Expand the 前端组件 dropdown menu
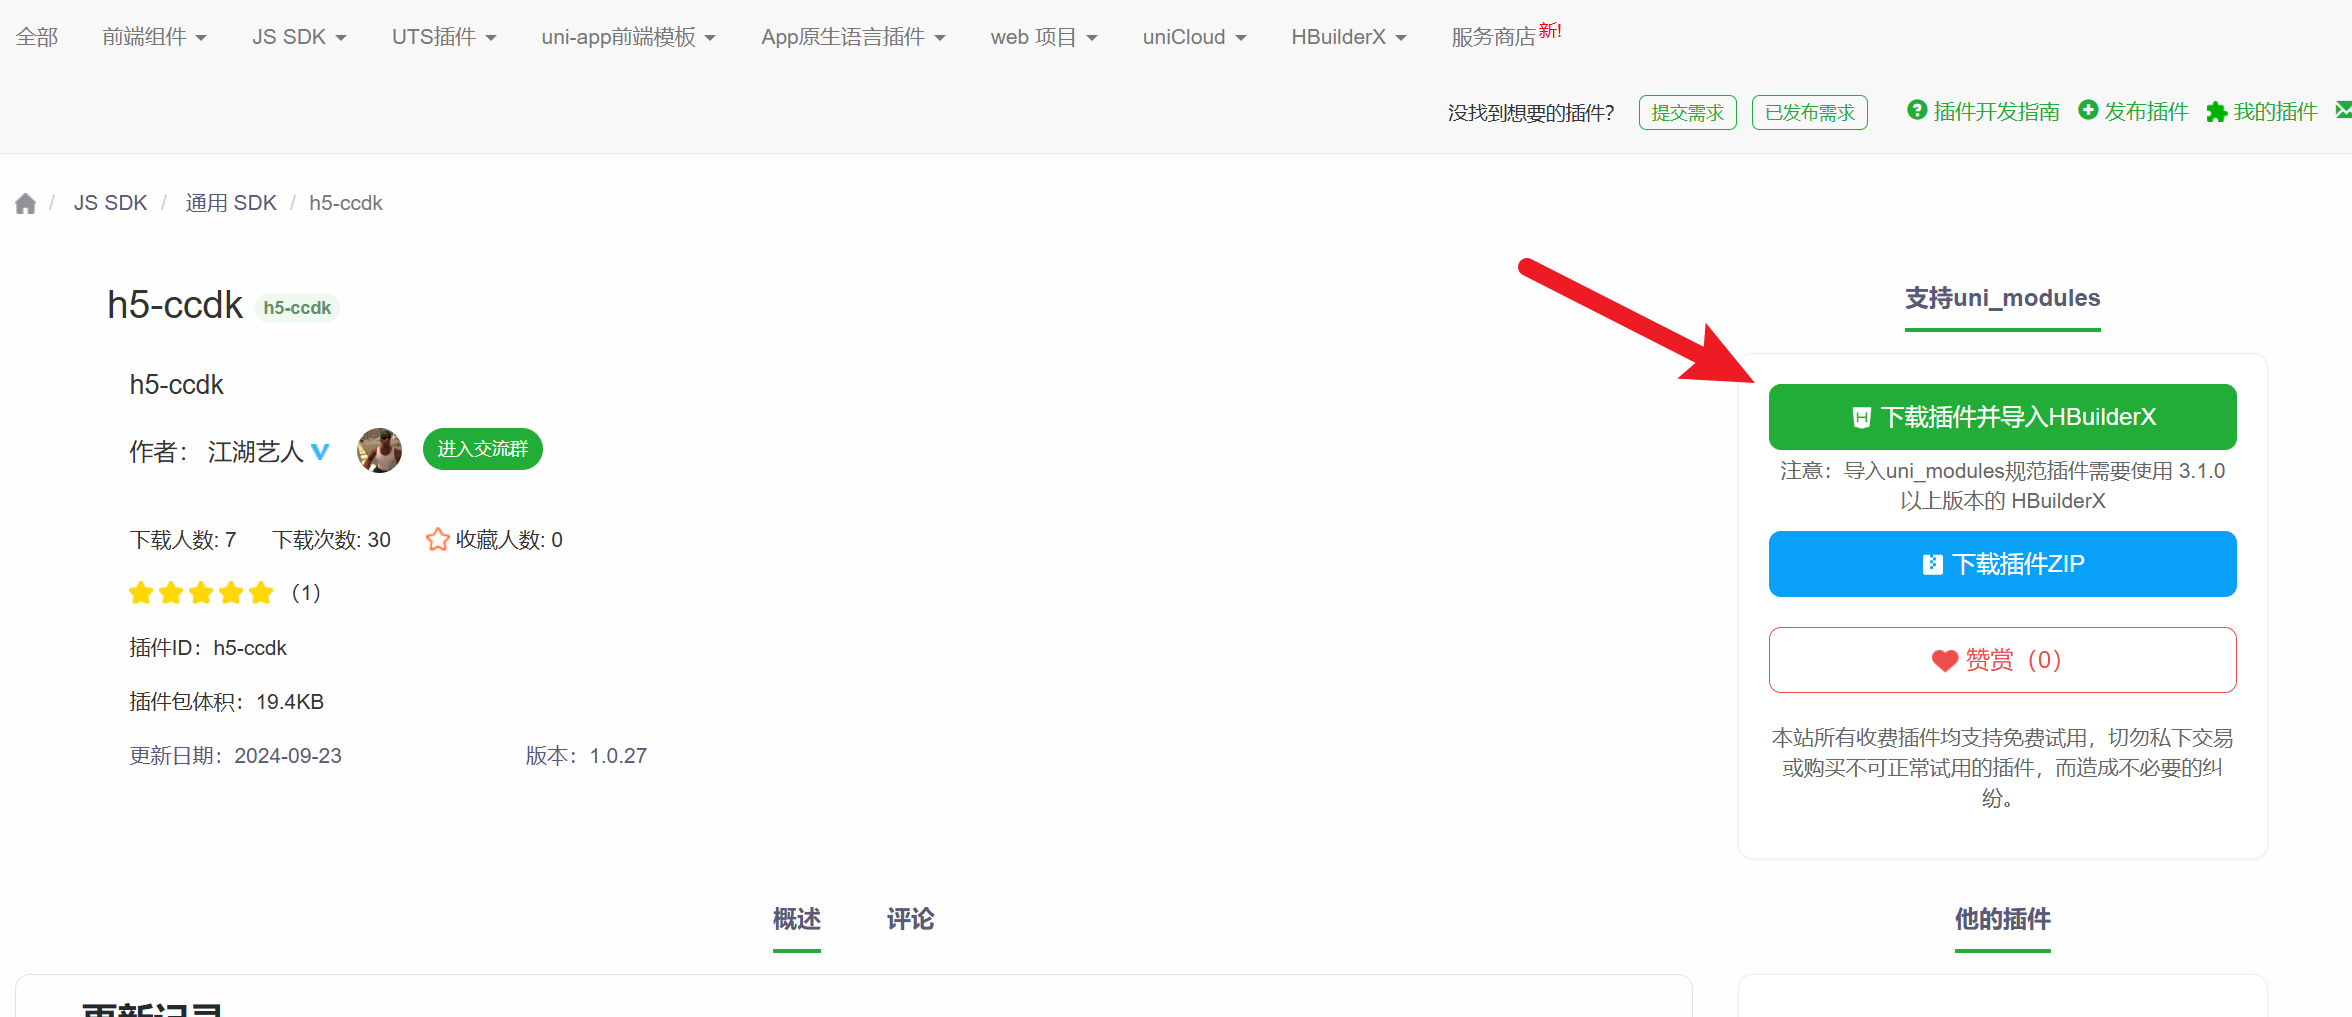Viewport: 2352px width, 1017px height. pos(154,37)
